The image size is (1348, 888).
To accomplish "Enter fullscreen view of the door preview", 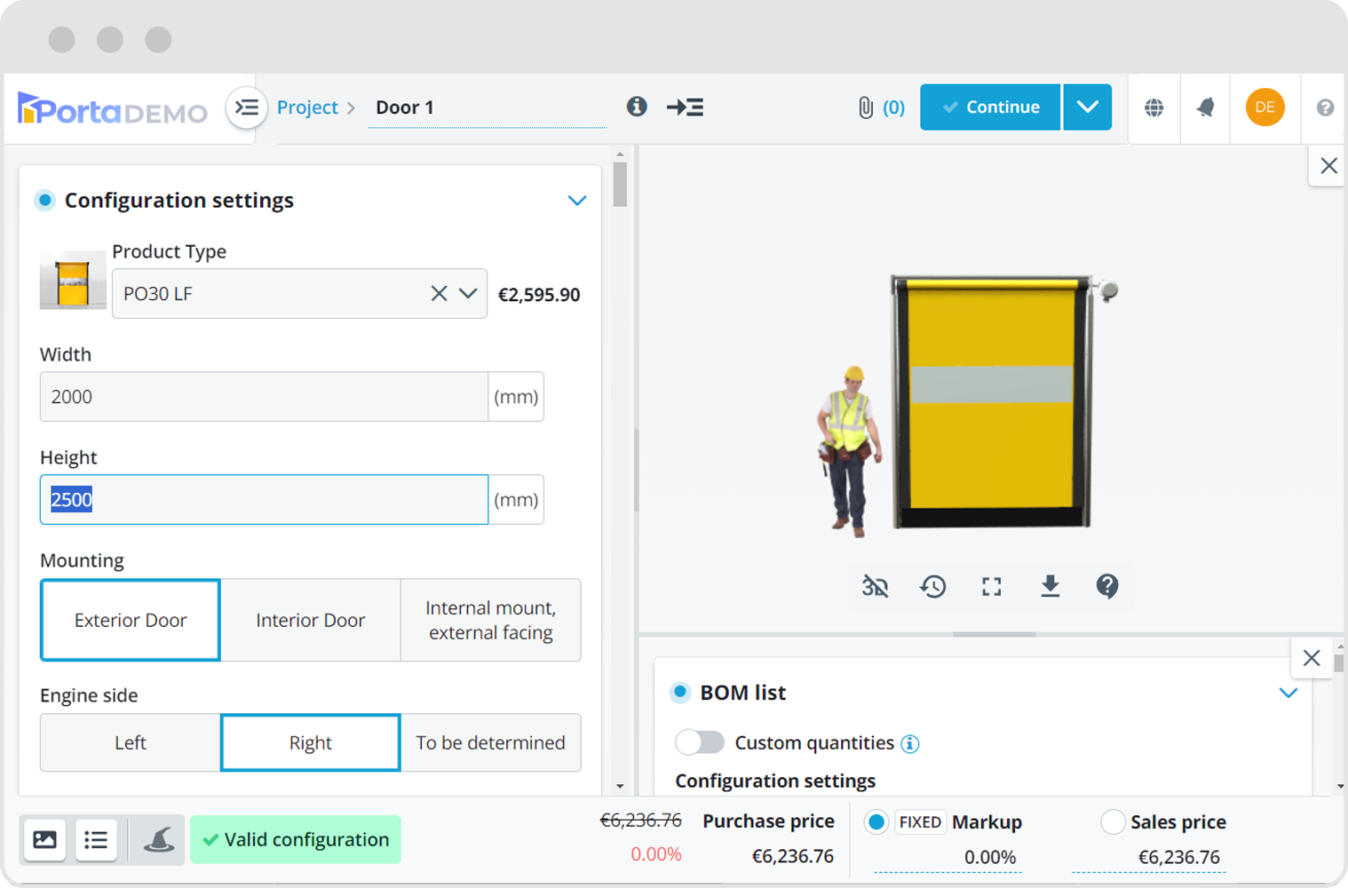I will click(x=991, y=587).
